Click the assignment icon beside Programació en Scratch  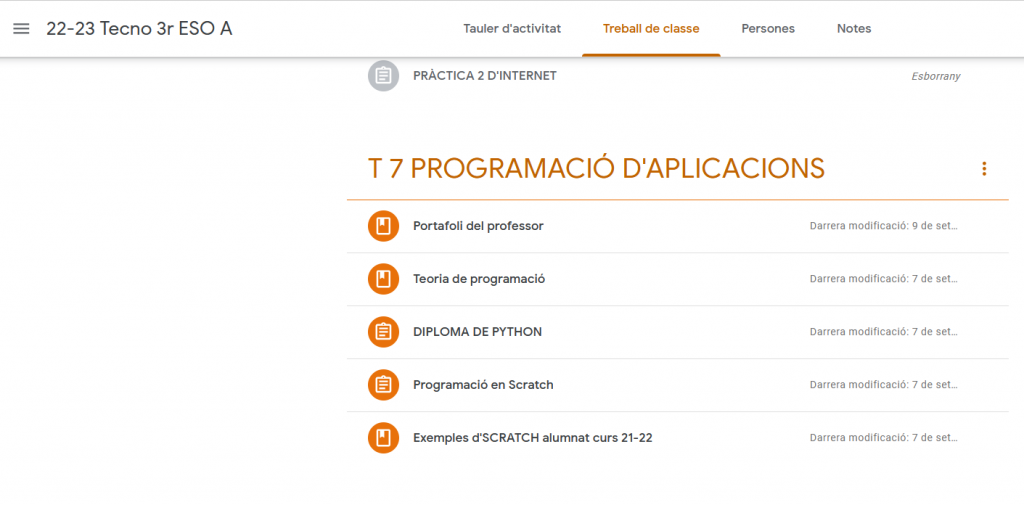click(x=384, y=385)
